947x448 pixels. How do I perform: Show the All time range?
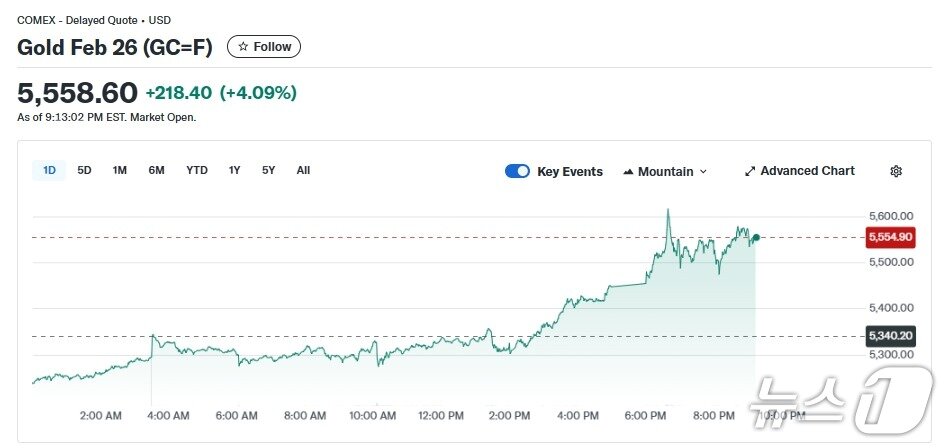[x=303, y=170]
